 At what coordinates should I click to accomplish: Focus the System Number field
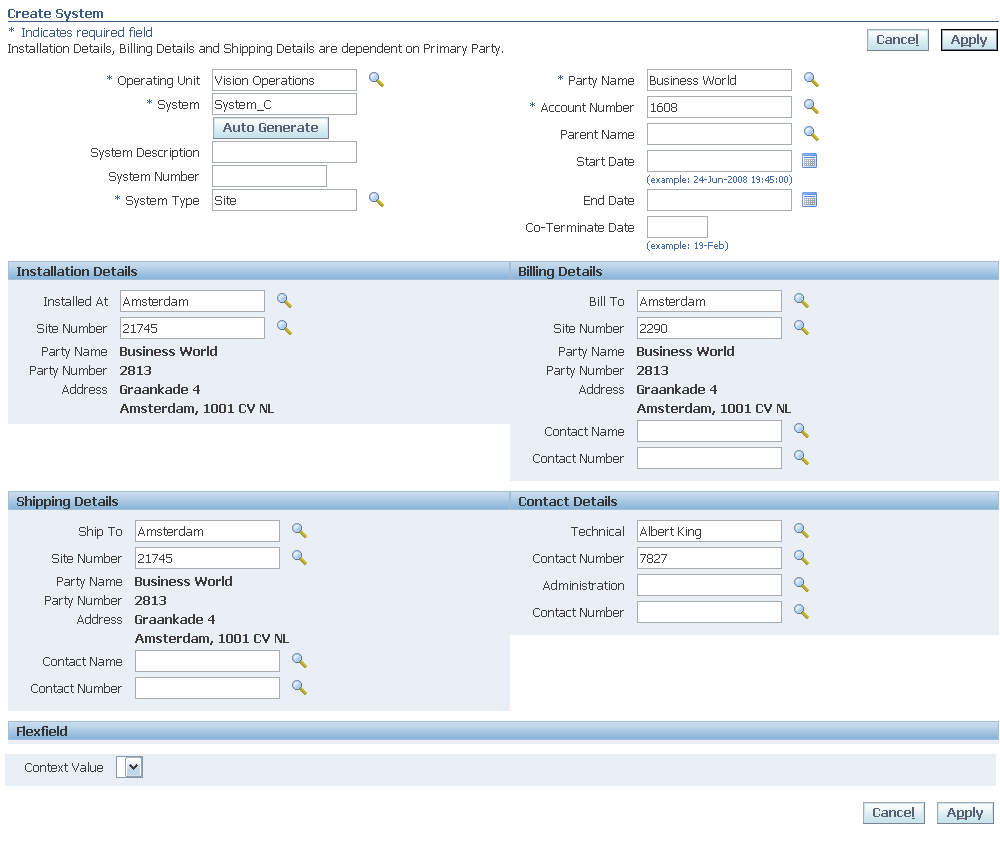click(x=269, y=176)
